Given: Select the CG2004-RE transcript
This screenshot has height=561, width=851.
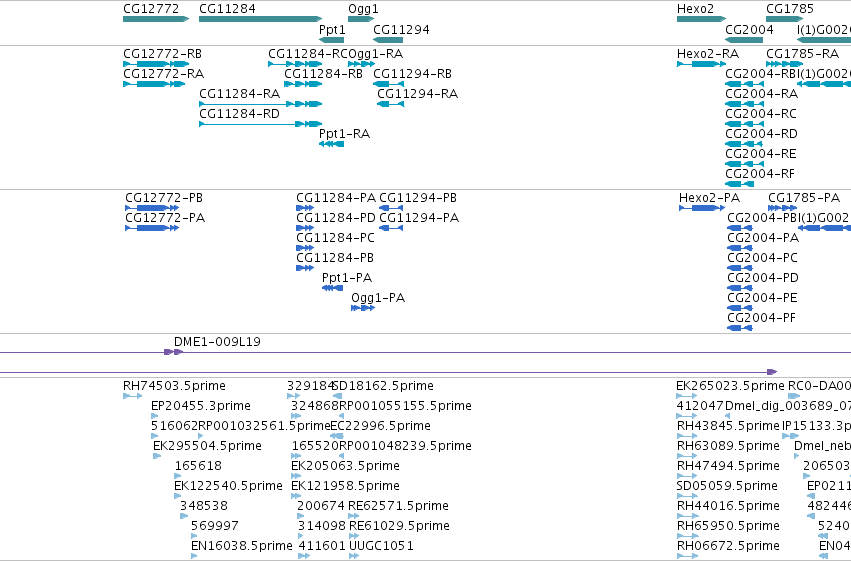Looking at the screenshot, I should 744,164.
